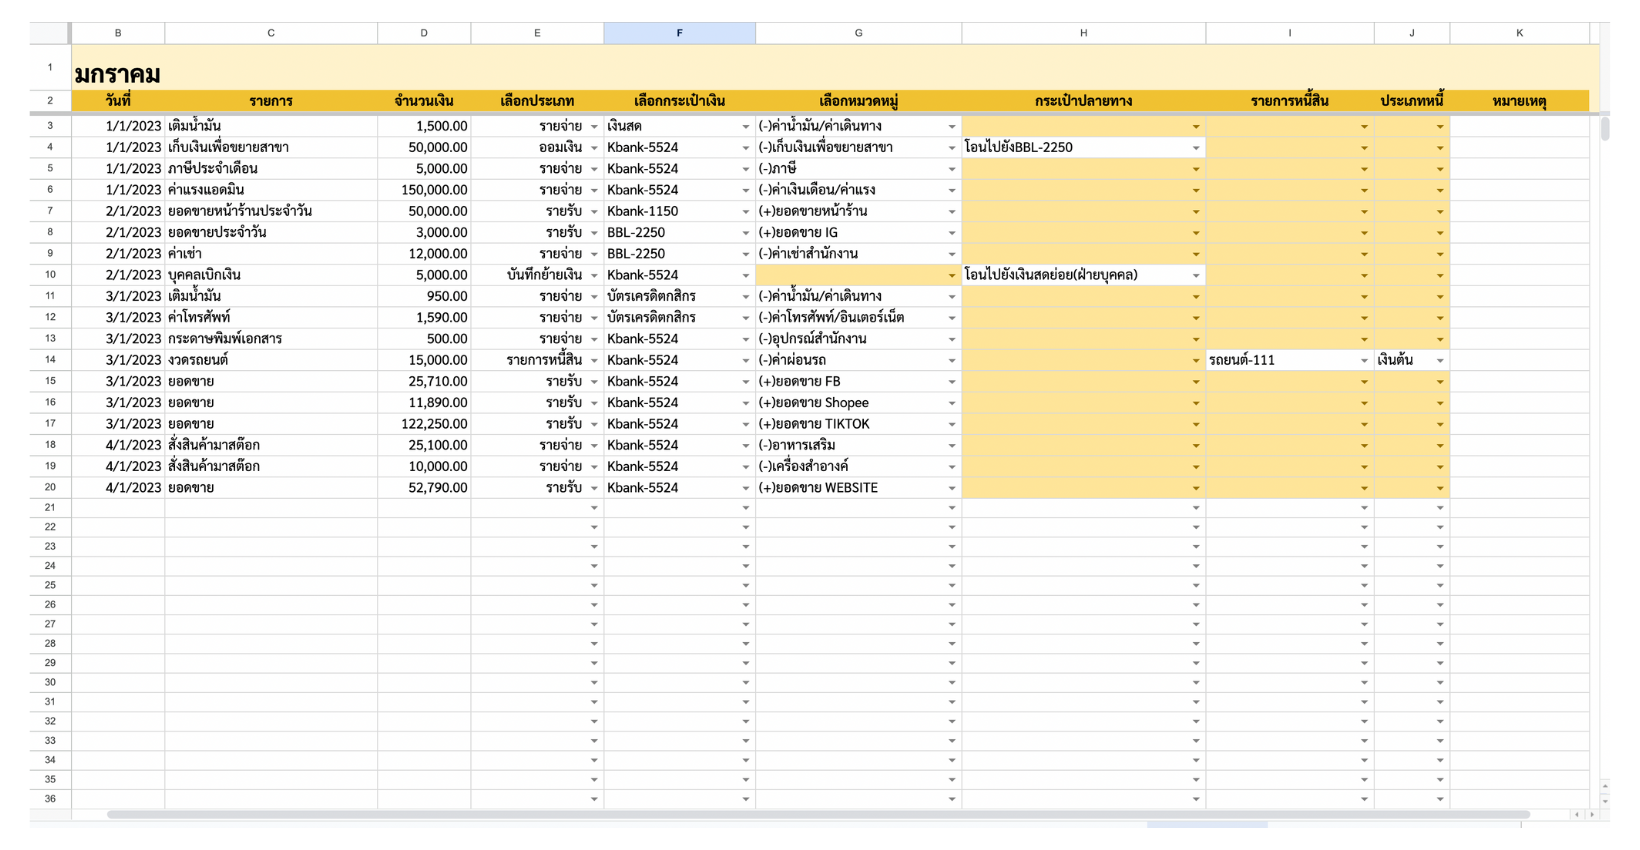Click the vertical scrollbar thumb
This screenshot has height=850, width=1640.
click(1605, 129)
